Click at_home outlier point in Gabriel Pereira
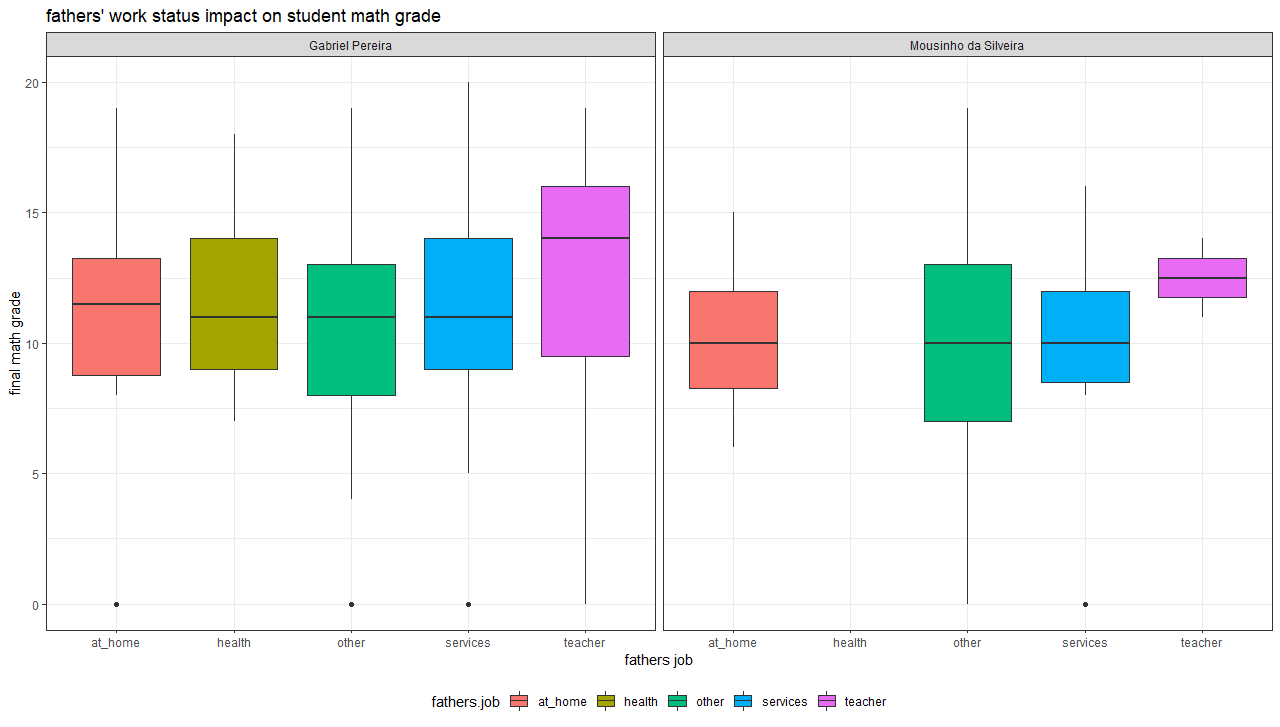Screen dimensions: 1280x727 click(117, 604)
